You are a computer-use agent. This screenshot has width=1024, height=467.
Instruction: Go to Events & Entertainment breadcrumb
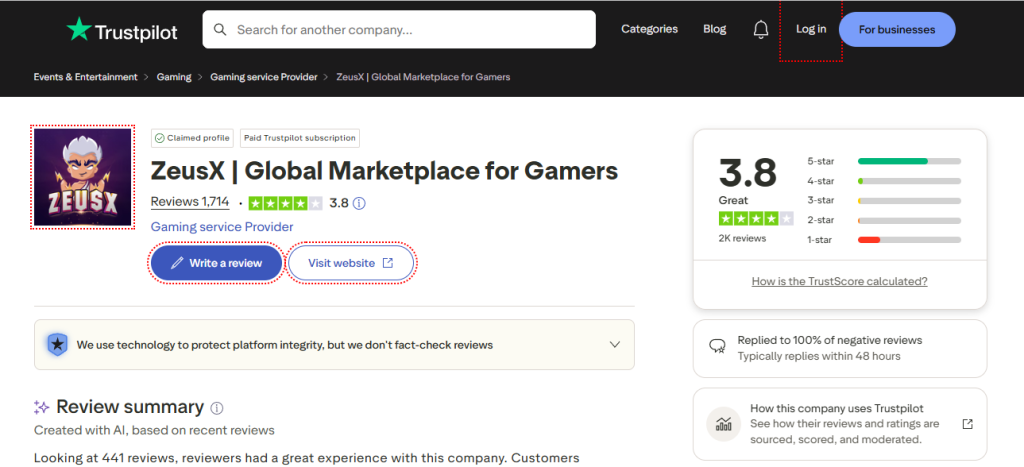(86, 77)
